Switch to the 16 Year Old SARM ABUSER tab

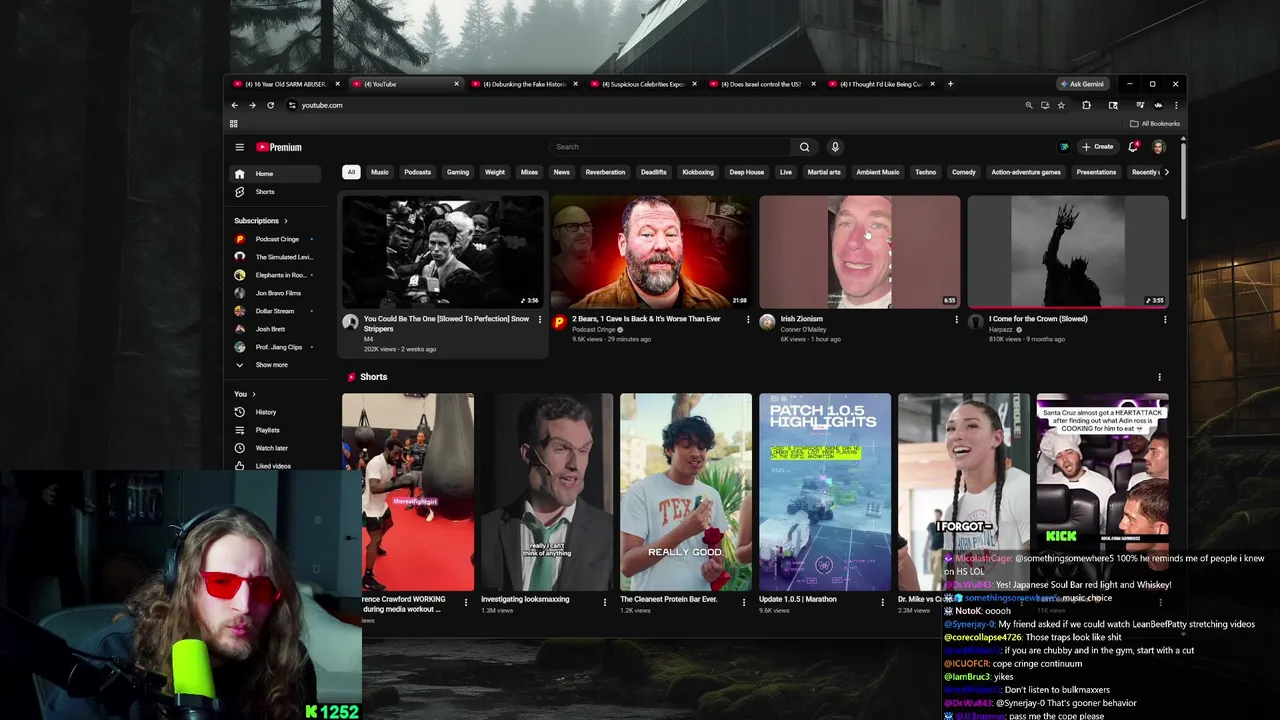click(x=285, y=84)
